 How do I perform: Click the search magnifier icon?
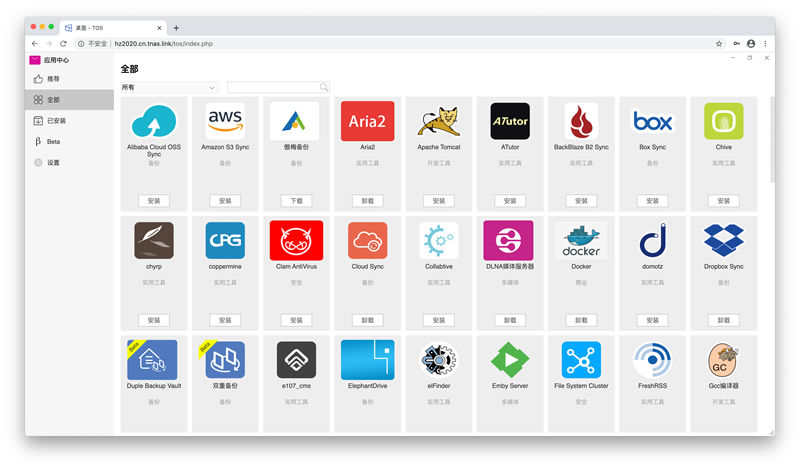pos(324,87)
